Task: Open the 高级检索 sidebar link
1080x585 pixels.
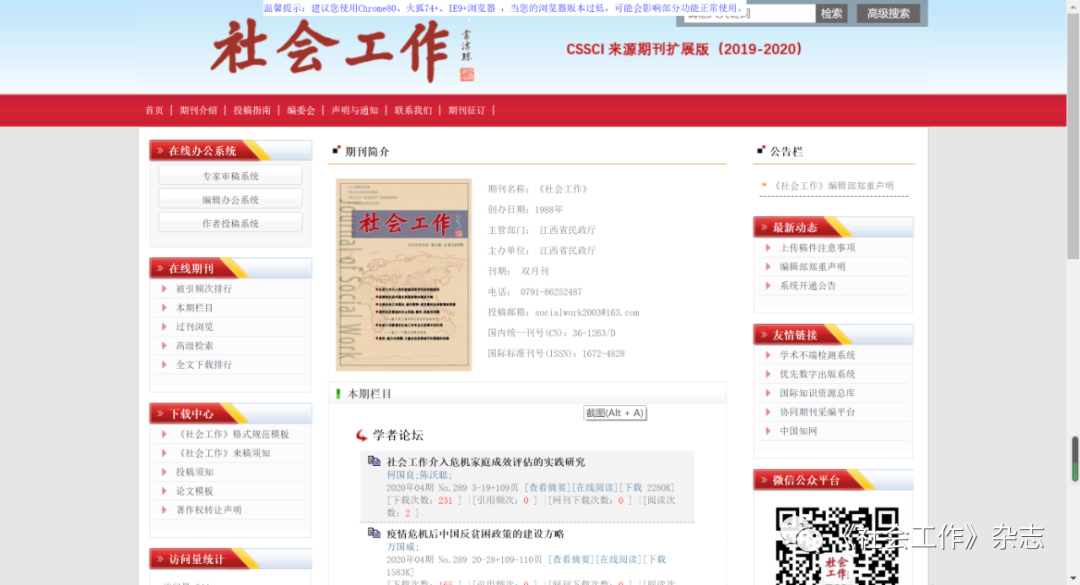Action: [x=194, y=346]
